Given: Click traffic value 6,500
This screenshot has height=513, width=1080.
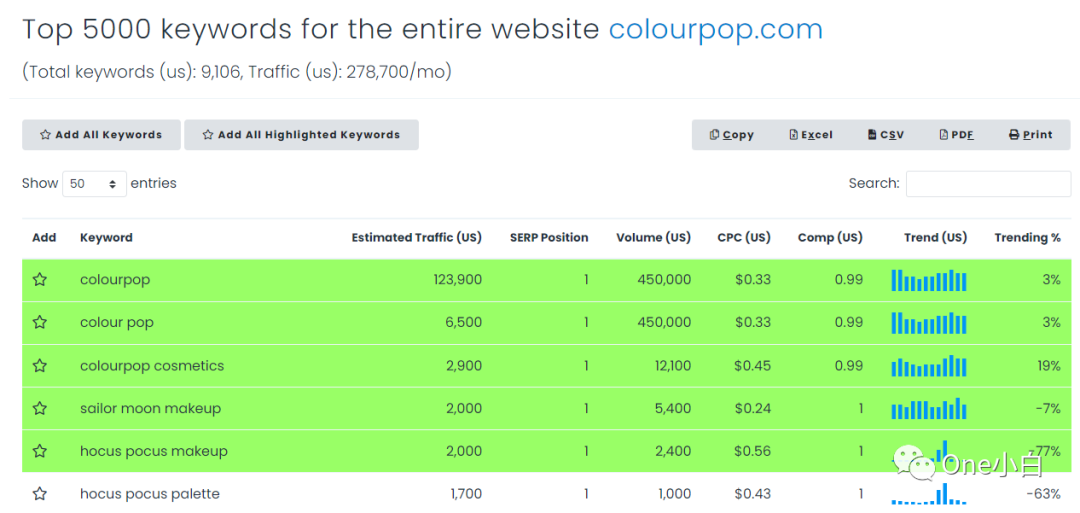Looking at the screenshot, I should (464, 322).
